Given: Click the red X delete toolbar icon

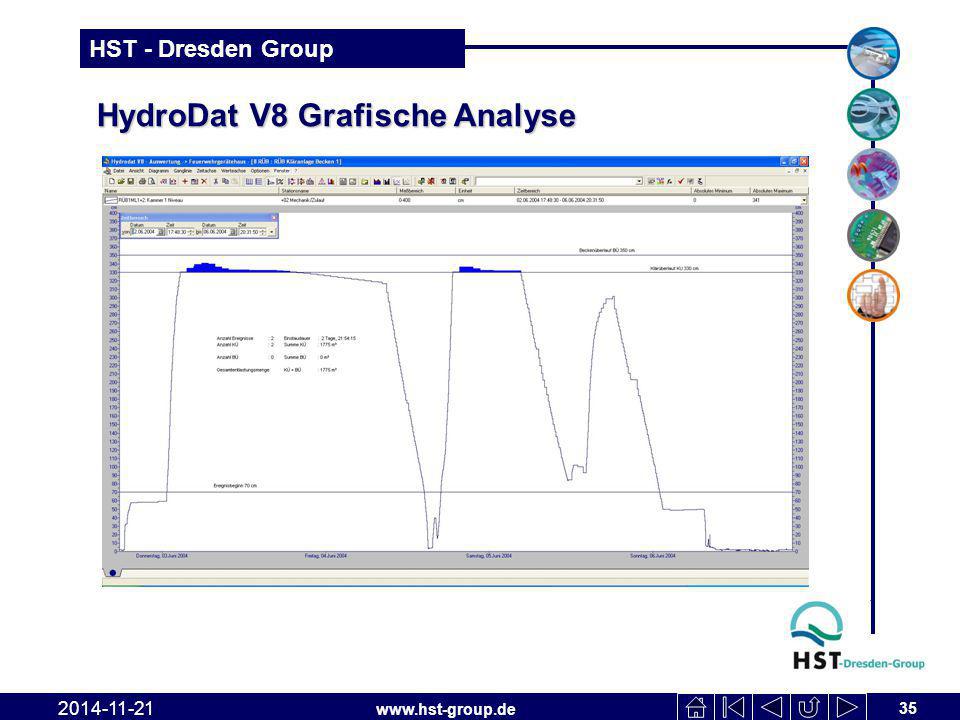Looking at the screenshot, I should pyautogui.click(x=204, y=181).
